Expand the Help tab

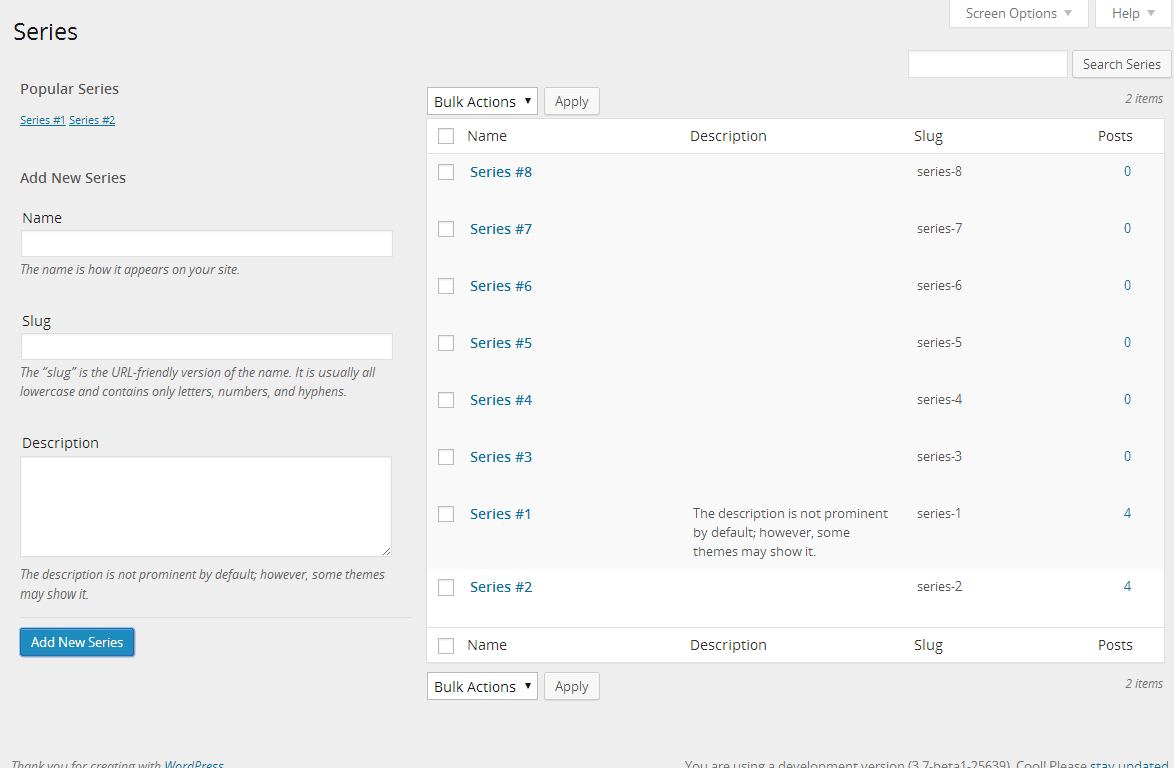pos(1133,13)
